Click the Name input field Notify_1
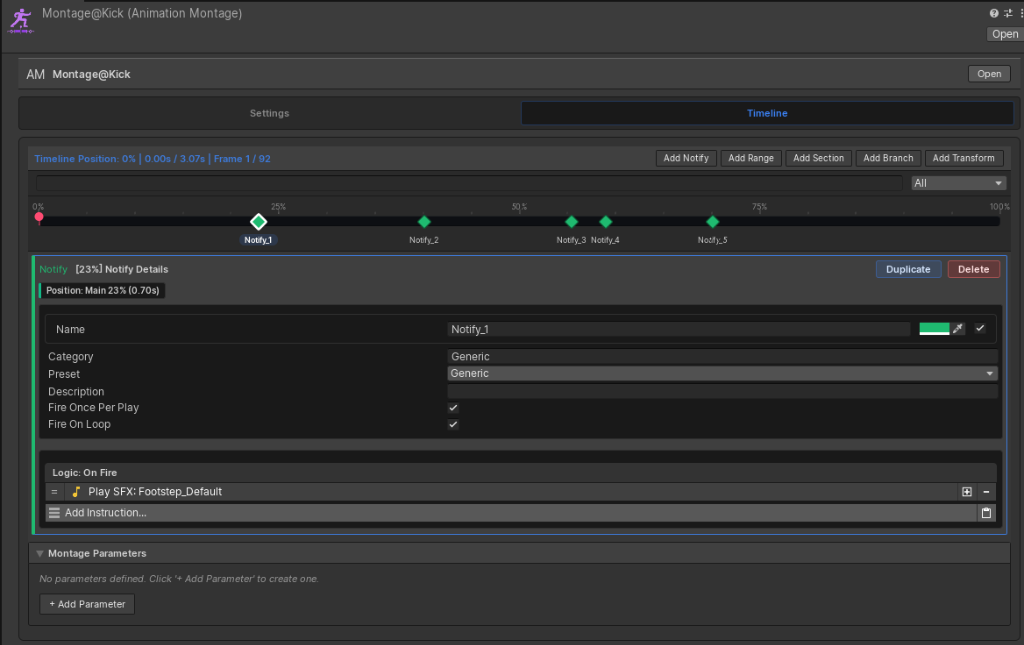Image resolution: width=1024 pixels, height=645 pixels. tap(679, 330)
